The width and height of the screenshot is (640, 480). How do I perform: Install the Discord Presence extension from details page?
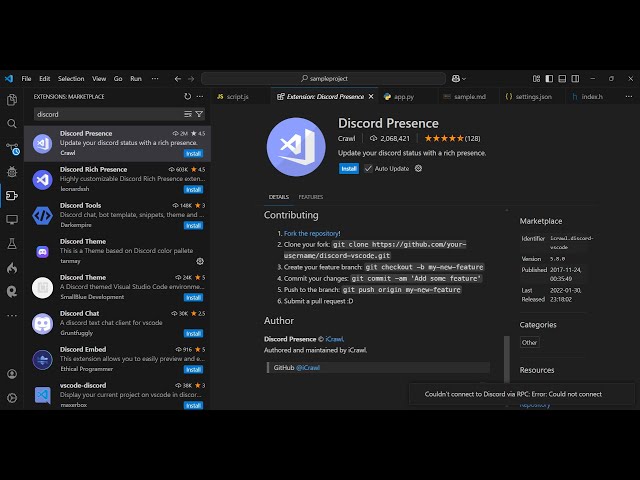(x=348, y=168)
